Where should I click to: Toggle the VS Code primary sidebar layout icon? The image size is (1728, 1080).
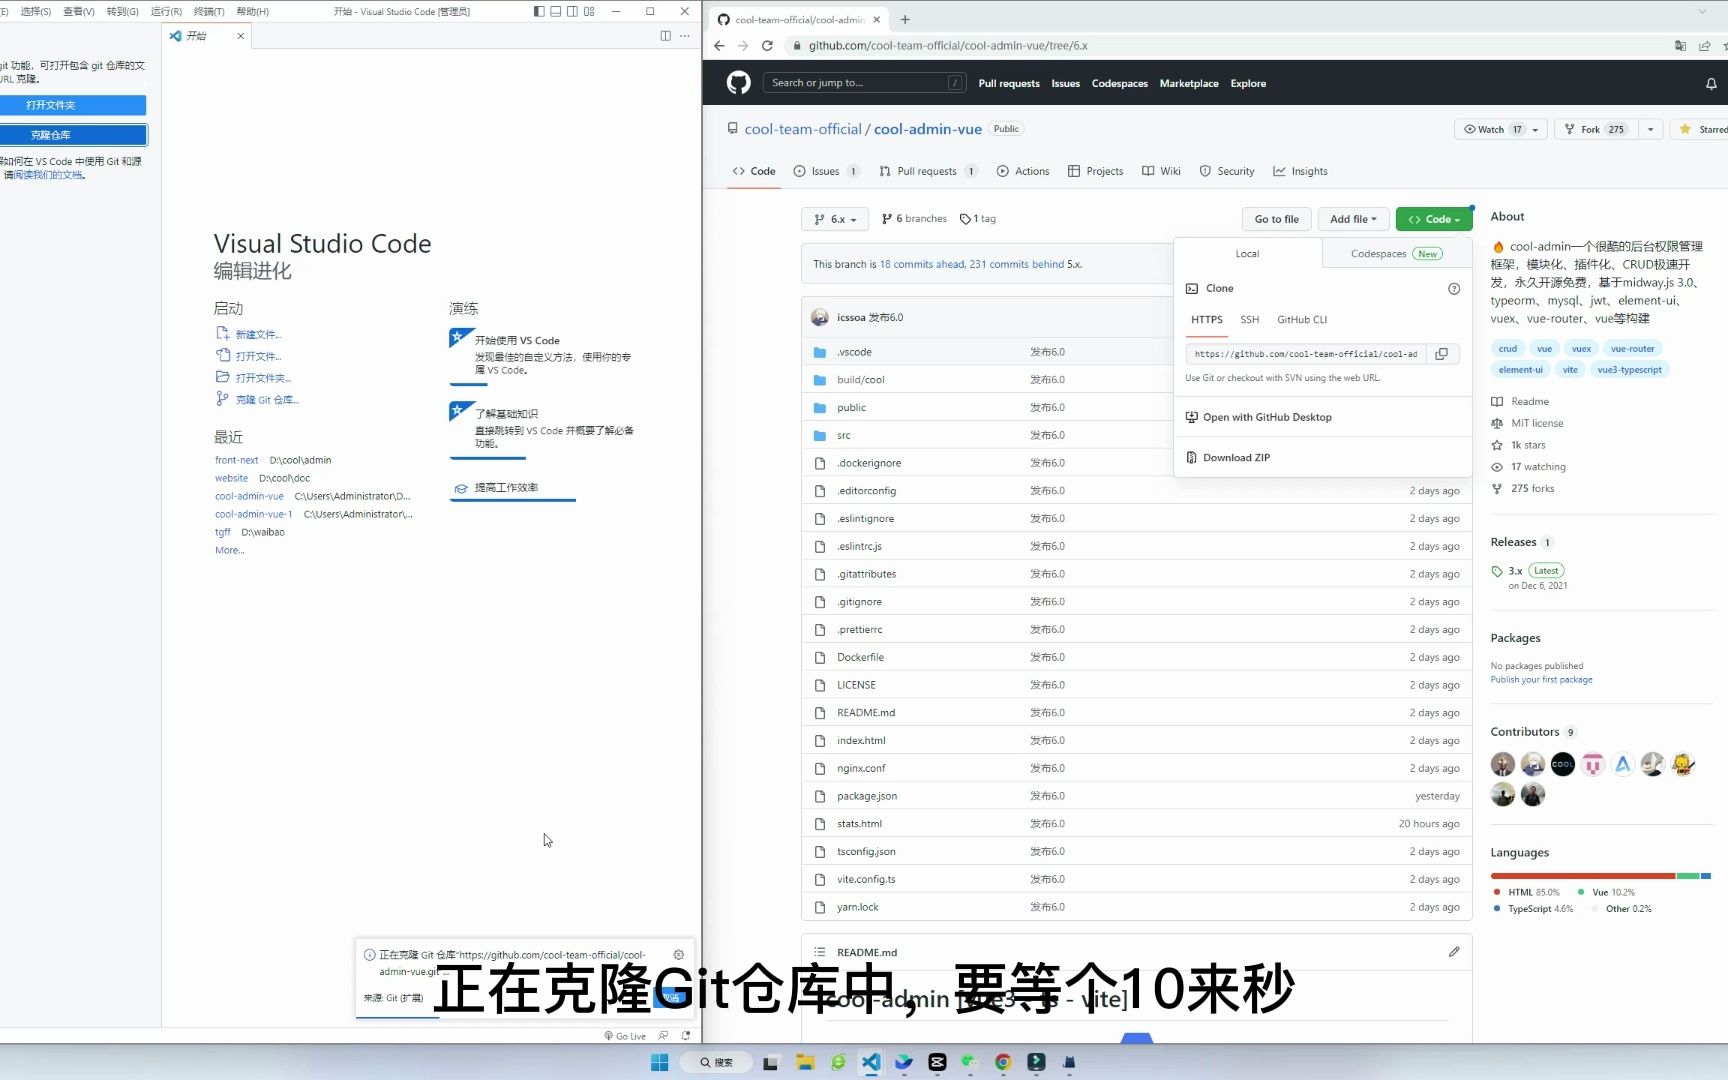coord(539,11)
